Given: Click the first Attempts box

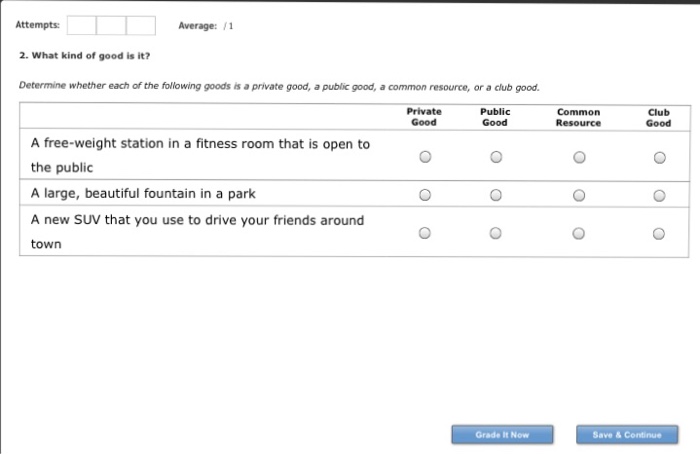Looking at the screenshot, I should coord(82,25).
